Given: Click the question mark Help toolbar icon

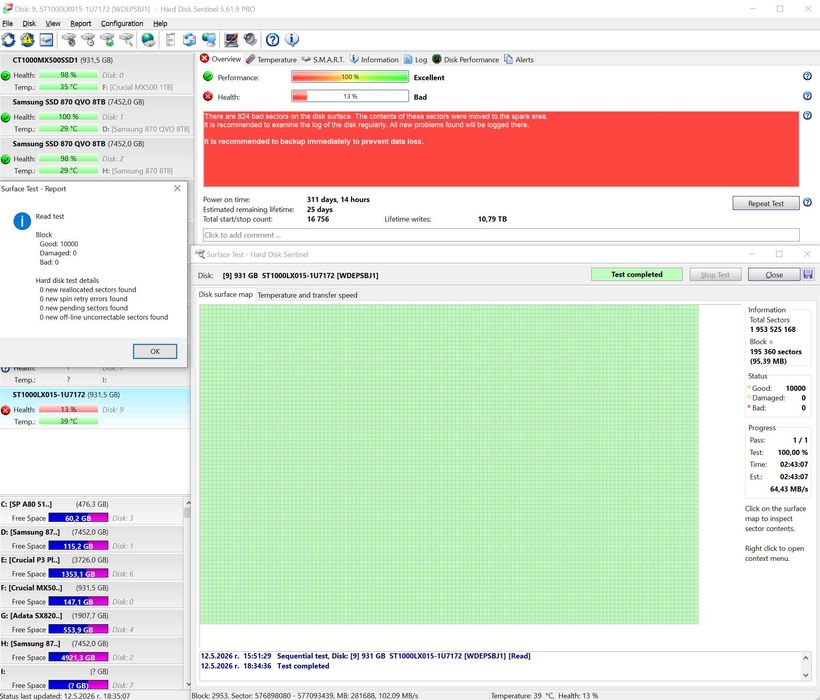Looking at the screenshot, I should coord(272,40).
